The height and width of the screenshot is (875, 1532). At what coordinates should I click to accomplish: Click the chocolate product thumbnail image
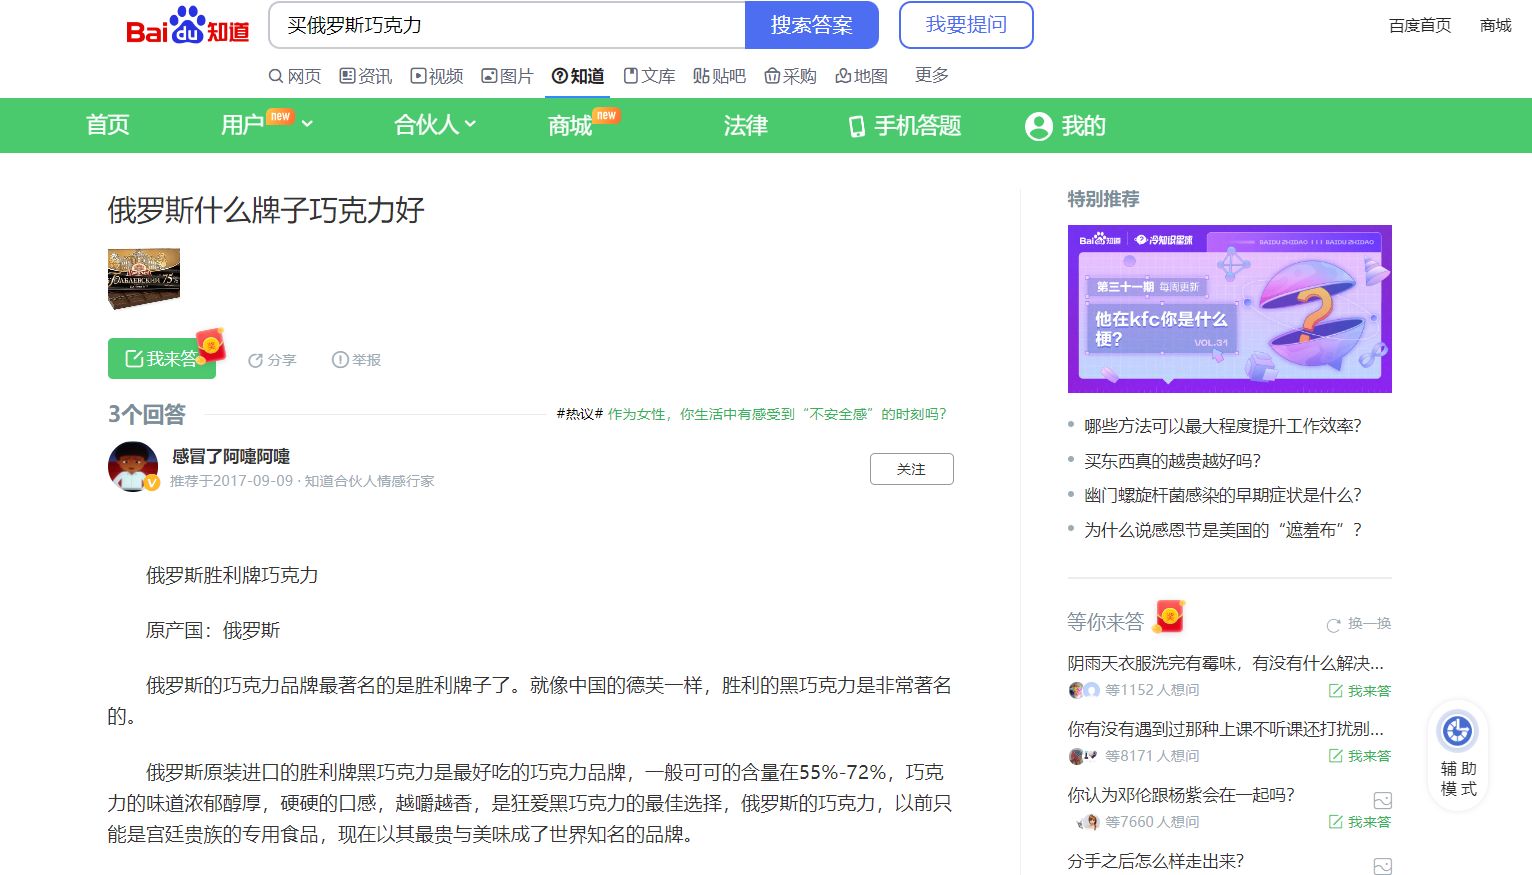tap(144, 279)
